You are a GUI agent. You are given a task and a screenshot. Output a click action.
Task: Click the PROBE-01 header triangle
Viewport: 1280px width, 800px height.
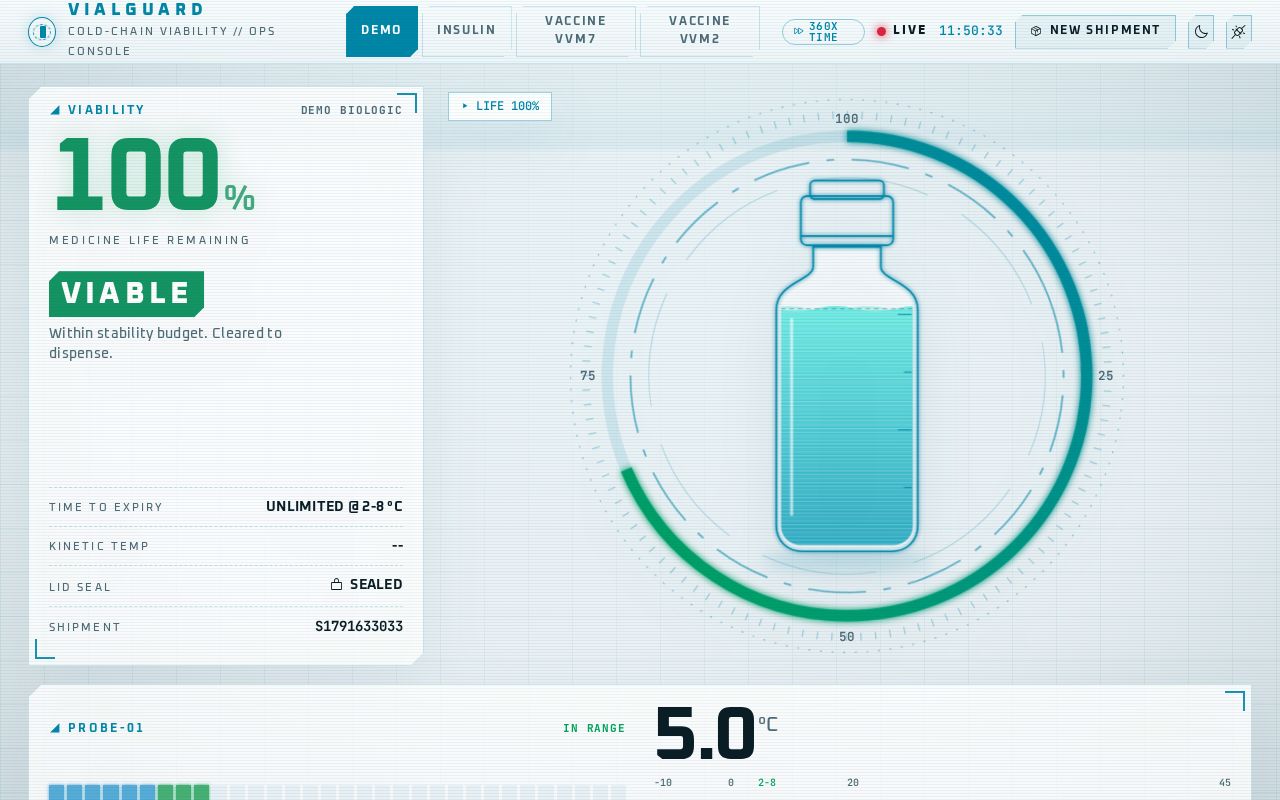[x=55, y=728]
